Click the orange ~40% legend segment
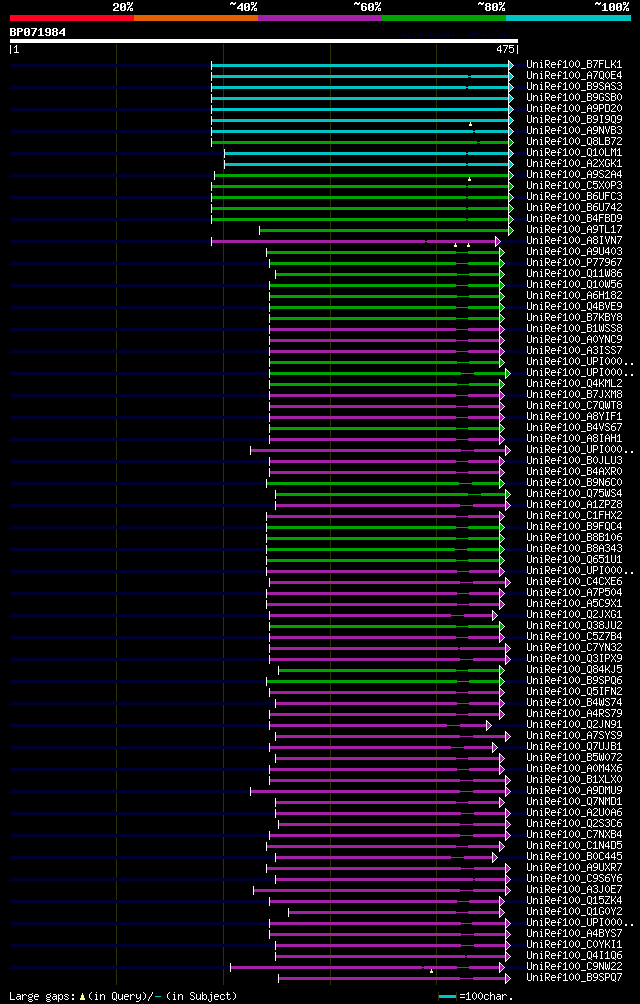640x1004 pixels. point(196,18)
